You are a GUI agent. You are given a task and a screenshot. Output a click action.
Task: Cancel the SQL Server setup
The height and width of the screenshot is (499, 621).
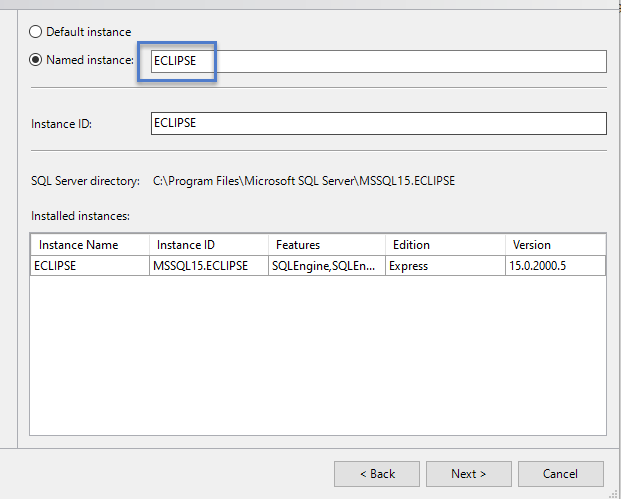point(560,474)
